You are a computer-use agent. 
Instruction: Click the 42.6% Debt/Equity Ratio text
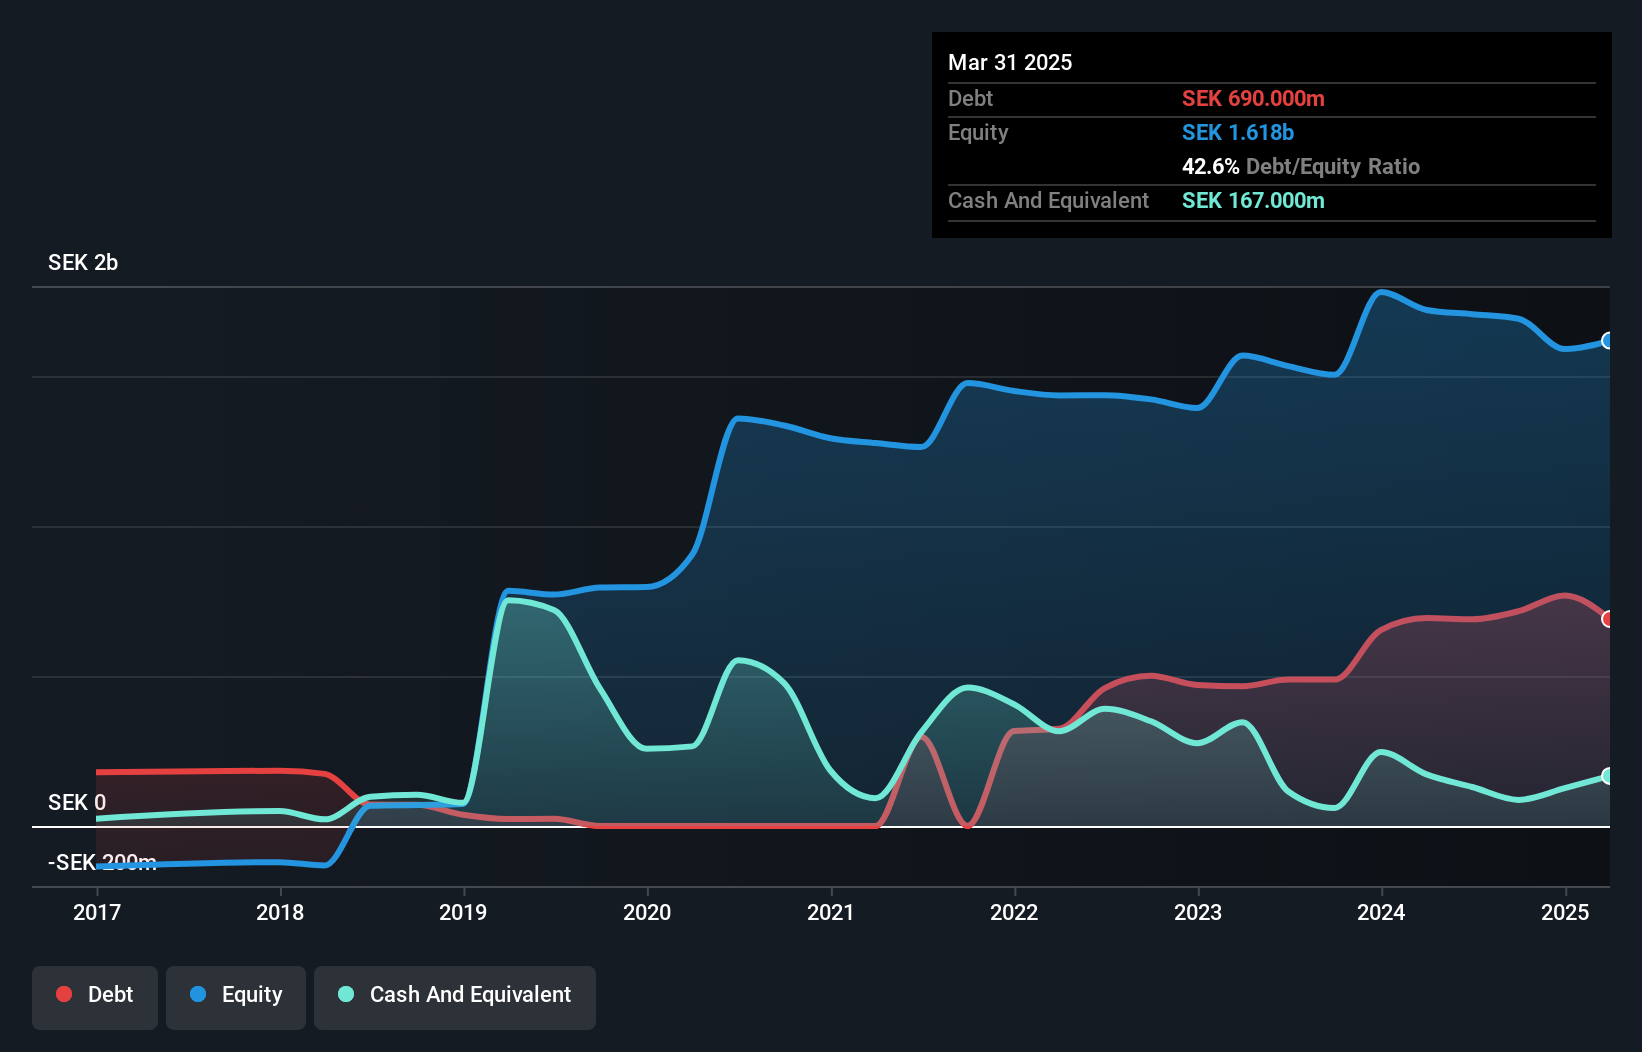click(x=1300, y=167)
